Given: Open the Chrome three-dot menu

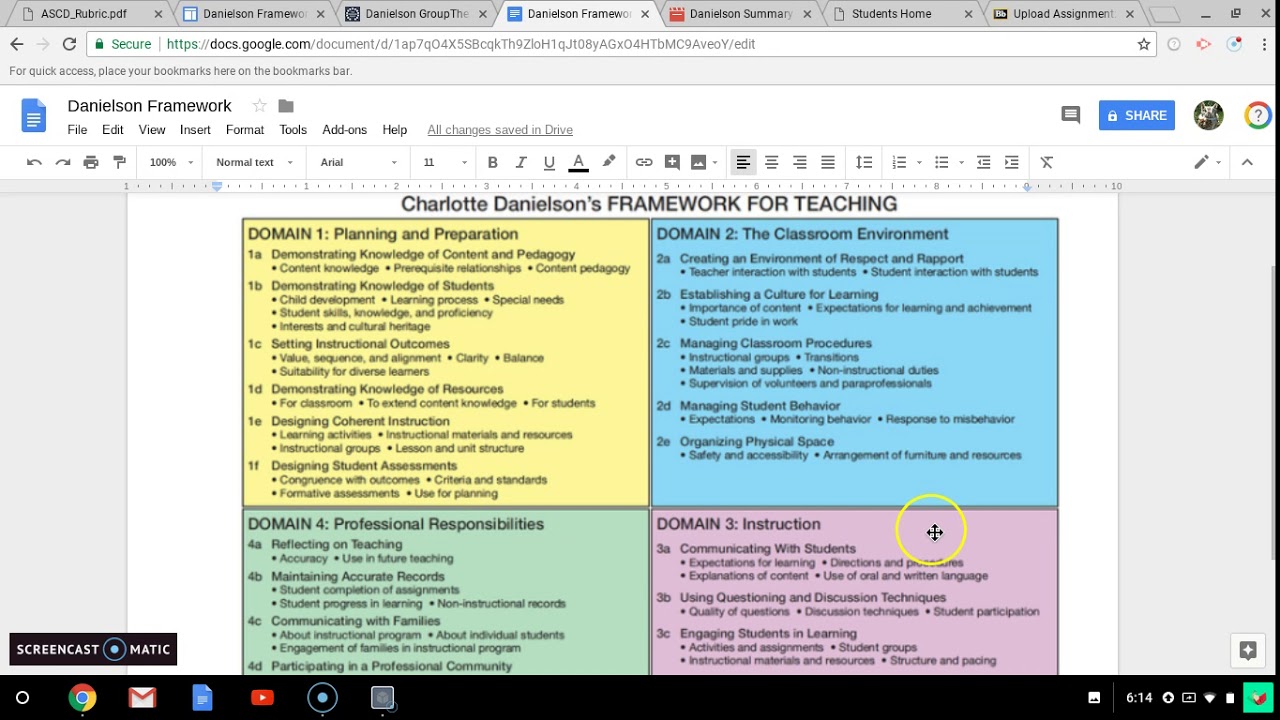Looking at the screenshot, I should pos(1264,44).
